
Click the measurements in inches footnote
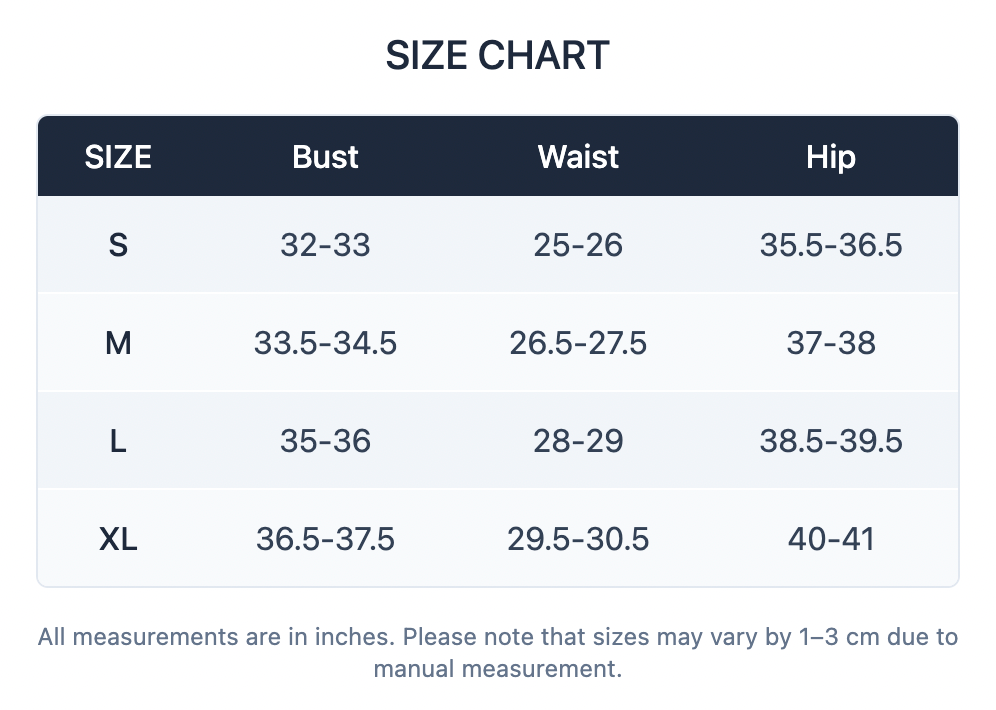pos(497,653)
